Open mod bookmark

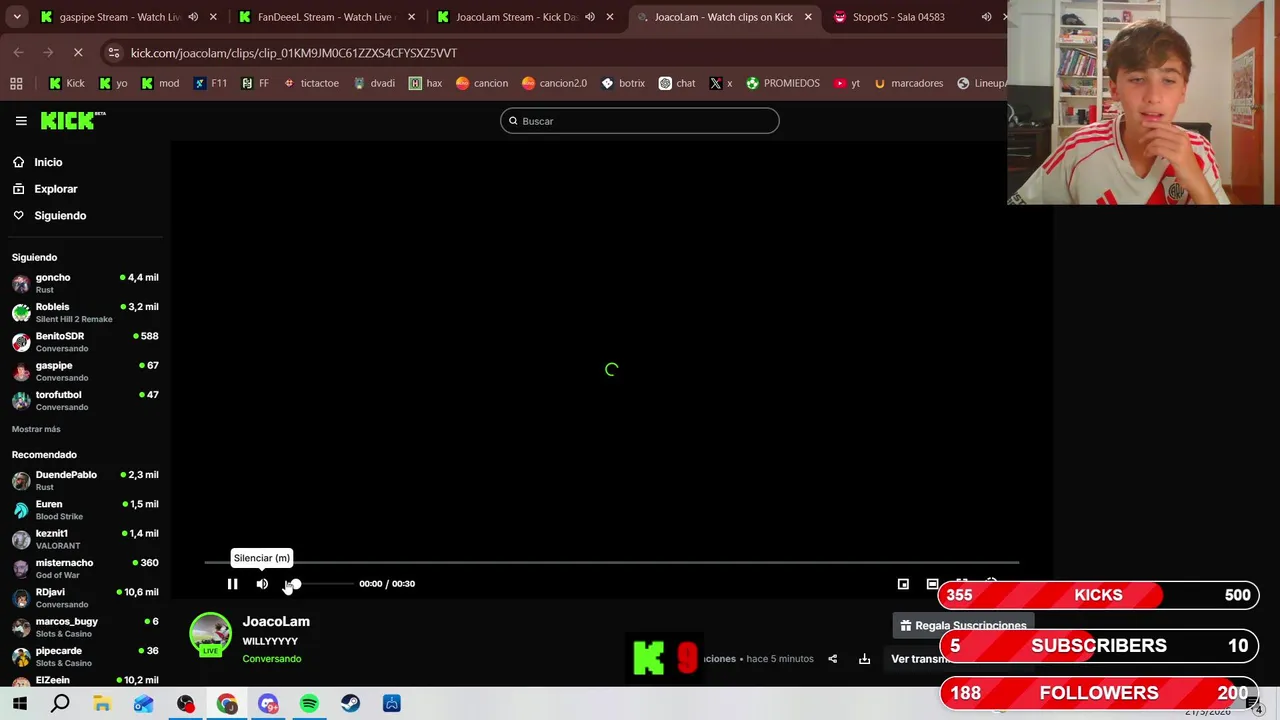[x=161, y=83]
